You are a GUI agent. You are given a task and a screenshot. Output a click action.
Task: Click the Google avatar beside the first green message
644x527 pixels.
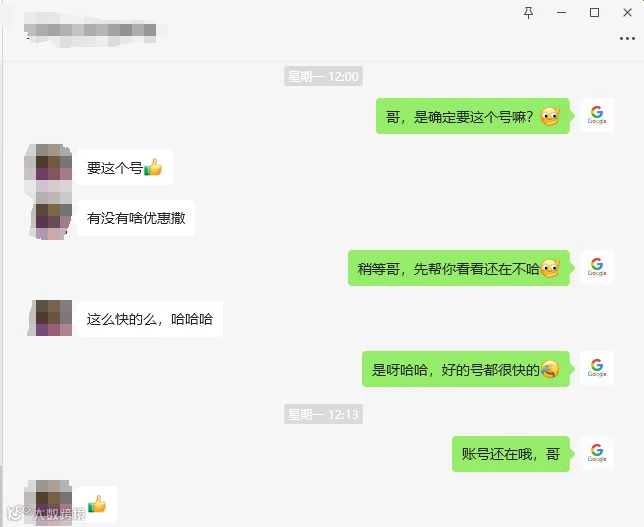597,115
